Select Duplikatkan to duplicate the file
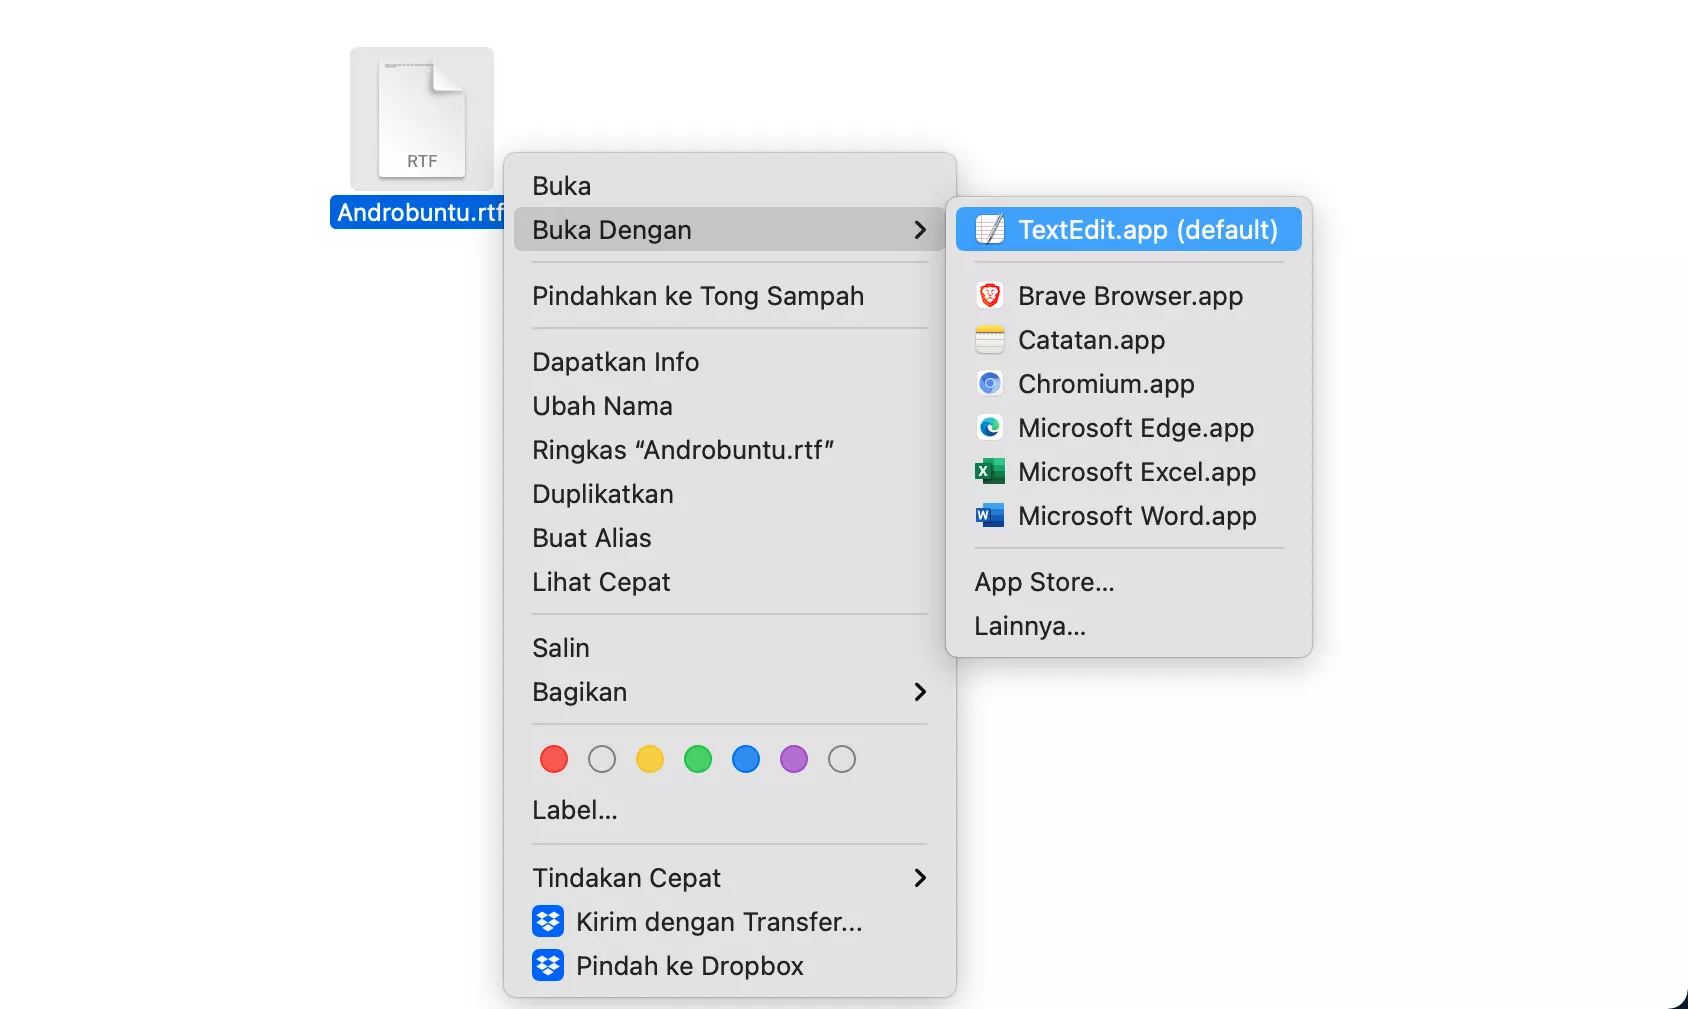Image resolution: width=1688 pixels, height=1009 pixels. [602, 493]
